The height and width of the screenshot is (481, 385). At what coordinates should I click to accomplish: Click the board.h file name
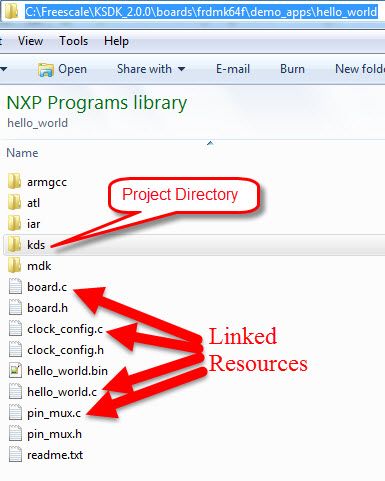click(47, 308)
